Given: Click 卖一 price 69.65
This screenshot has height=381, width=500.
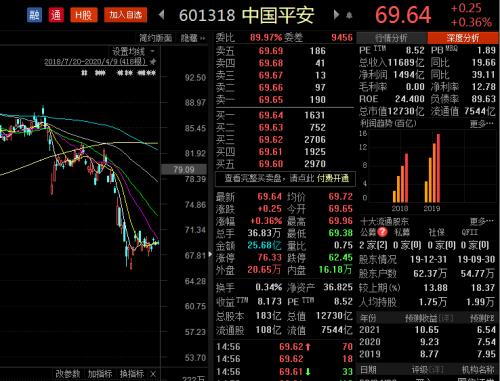Looking at the screenshot, I should coord(271,100).
